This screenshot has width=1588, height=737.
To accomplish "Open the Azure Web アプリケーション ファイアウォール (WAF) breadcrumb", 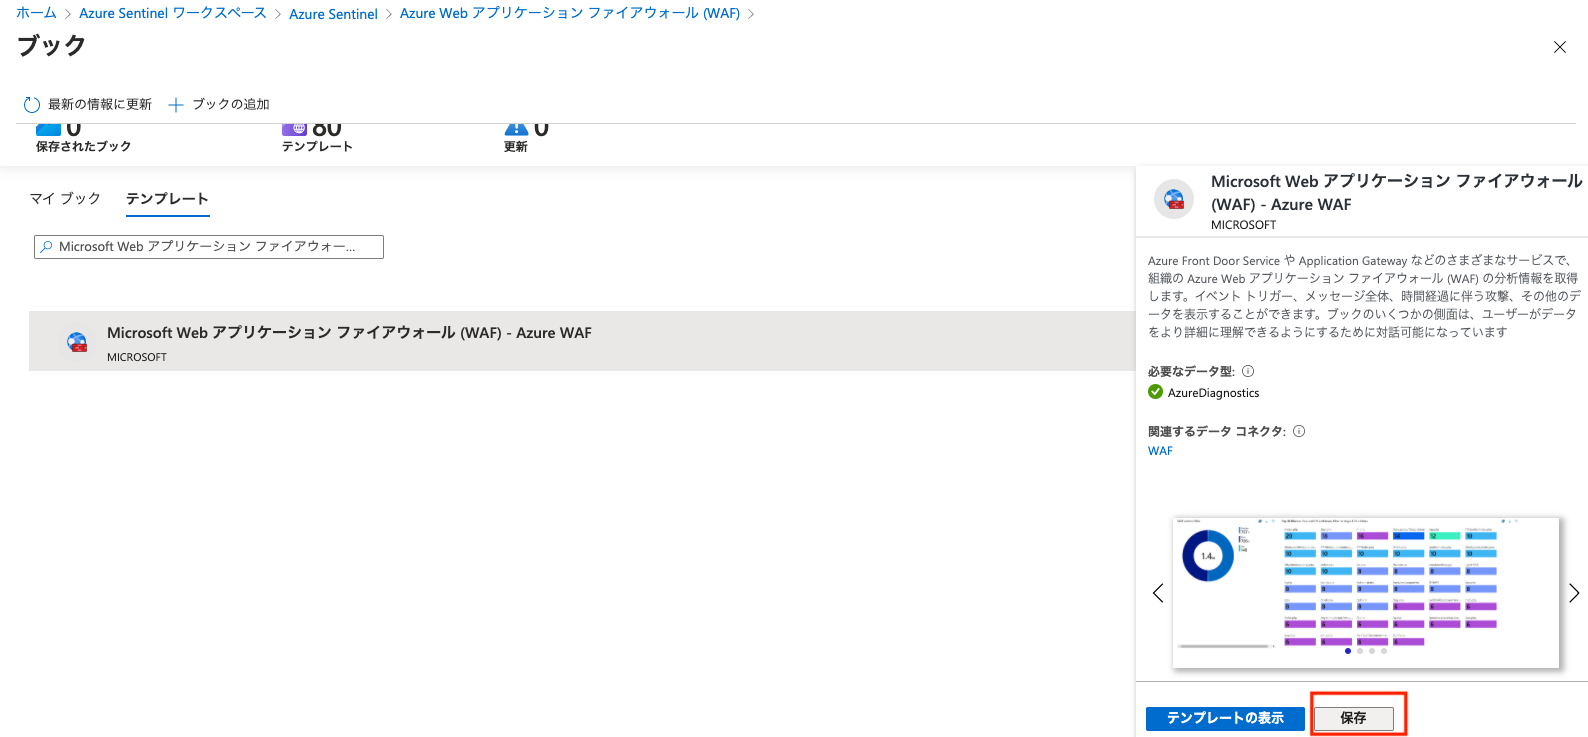I will (x=570, y=13).
